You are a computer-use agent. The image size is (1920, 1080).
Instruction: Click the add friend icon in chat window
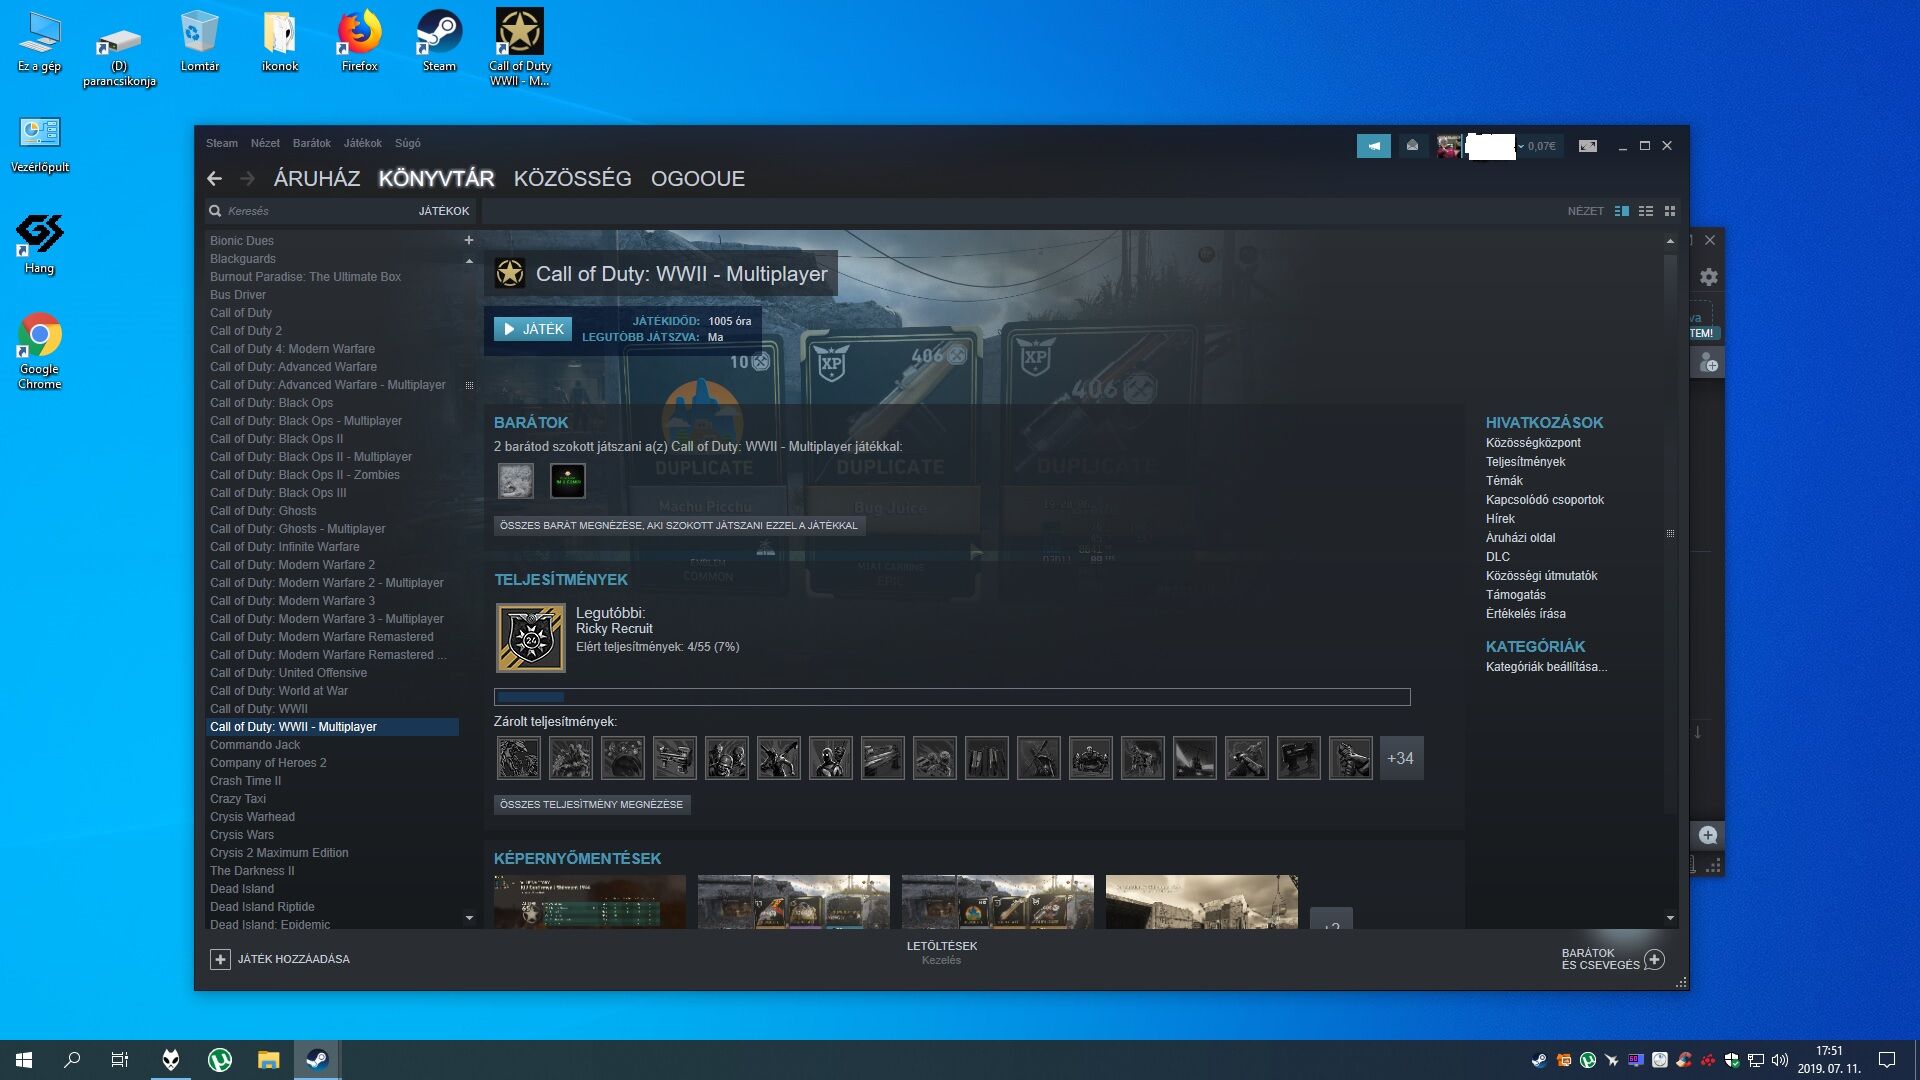[x=1709, y=362]
